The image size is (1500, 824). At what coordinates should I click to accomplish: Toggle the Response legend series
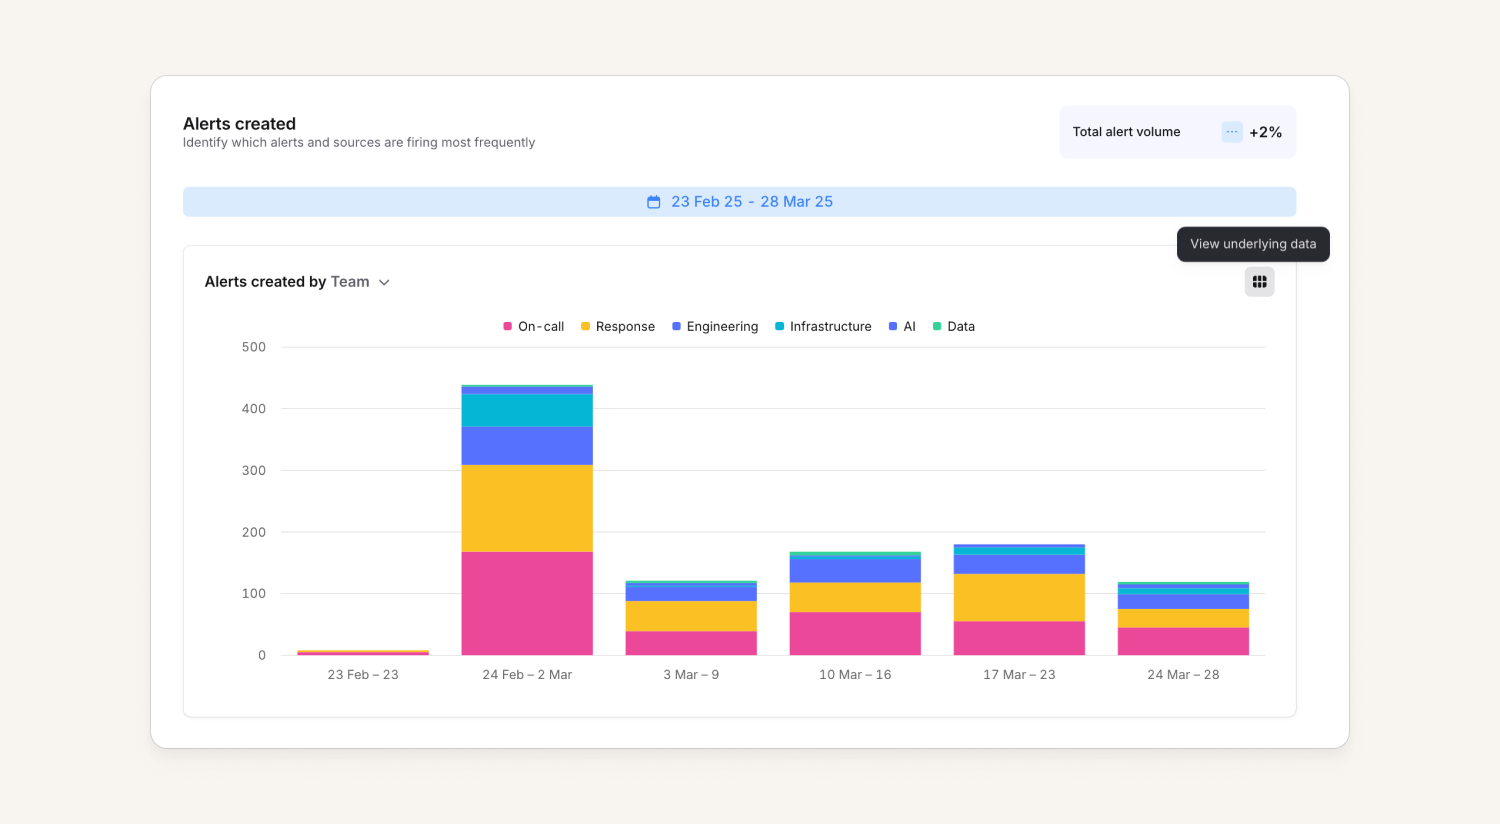click(618, 327)
